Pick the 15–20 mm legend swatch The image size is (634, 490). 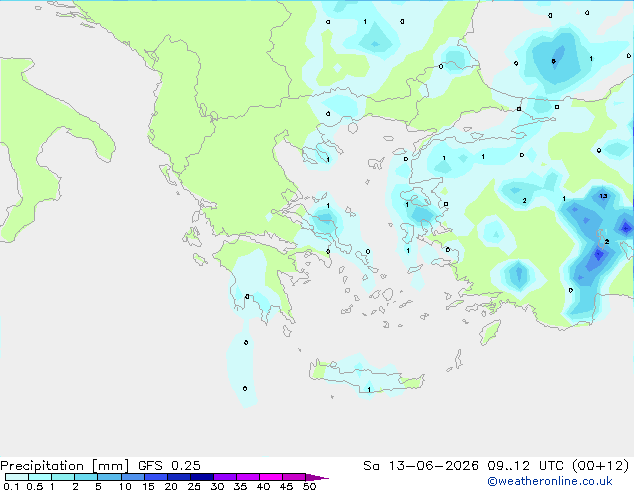coord(156,477)
